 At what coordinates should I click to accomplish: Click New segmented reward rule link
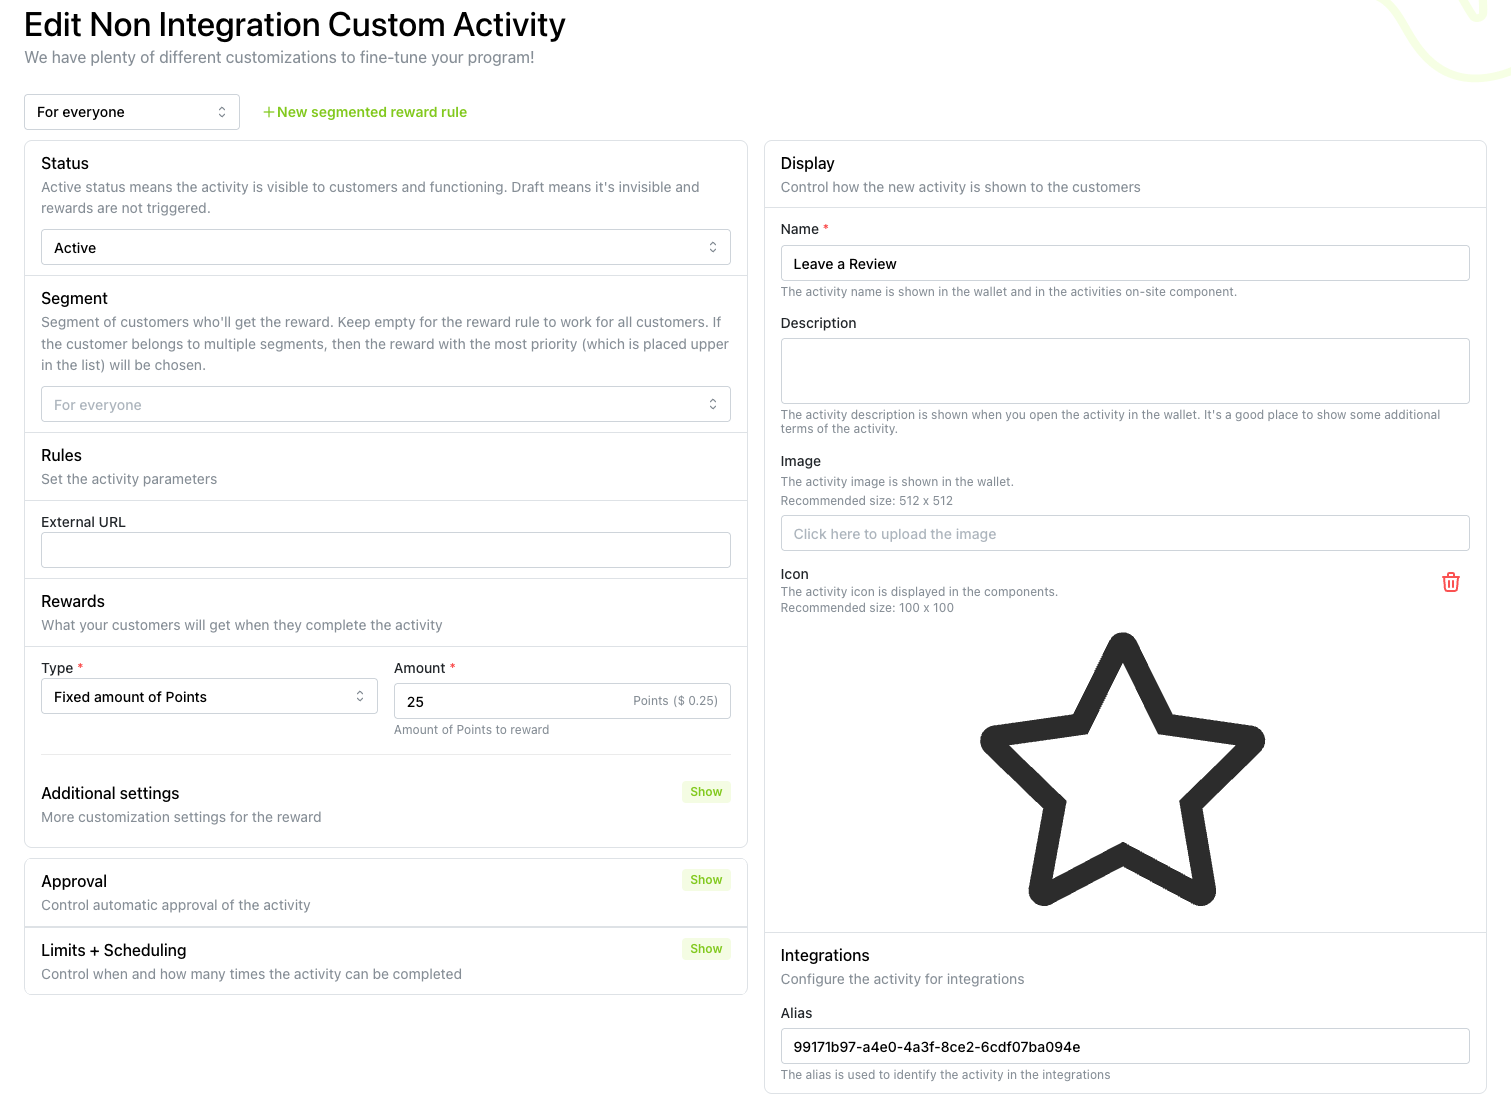coord(372,112)
